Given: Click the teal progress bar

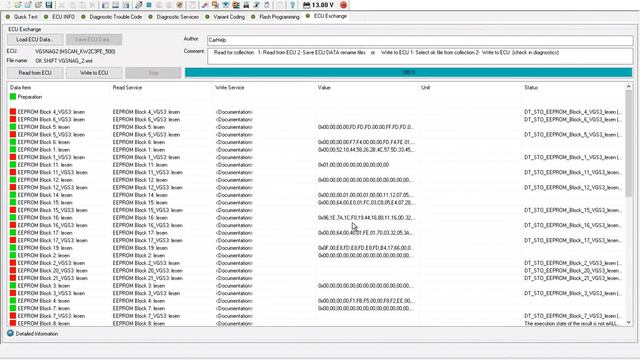Looking at the screenshot, I should [x=409, y=73].
